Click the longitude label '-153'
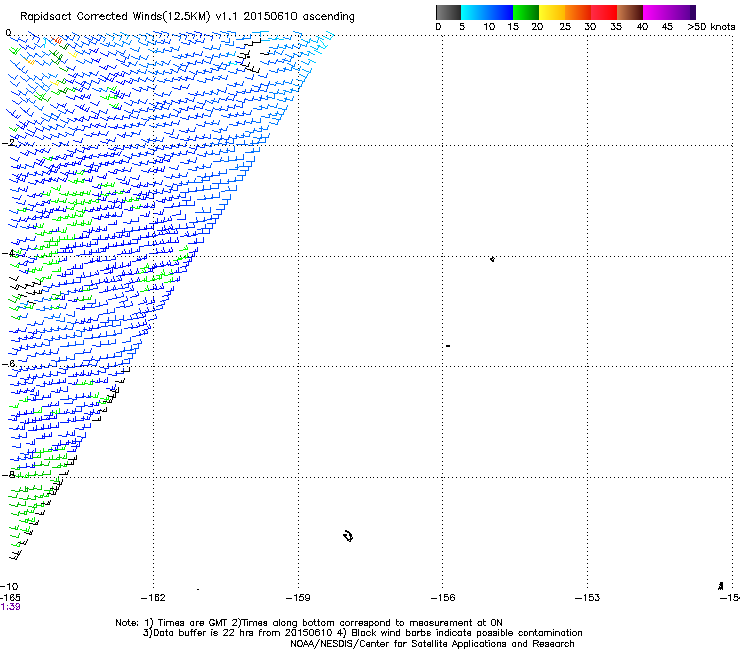This screenshot has width=740, height=650. pyautogui.click(x=588, y=598)
